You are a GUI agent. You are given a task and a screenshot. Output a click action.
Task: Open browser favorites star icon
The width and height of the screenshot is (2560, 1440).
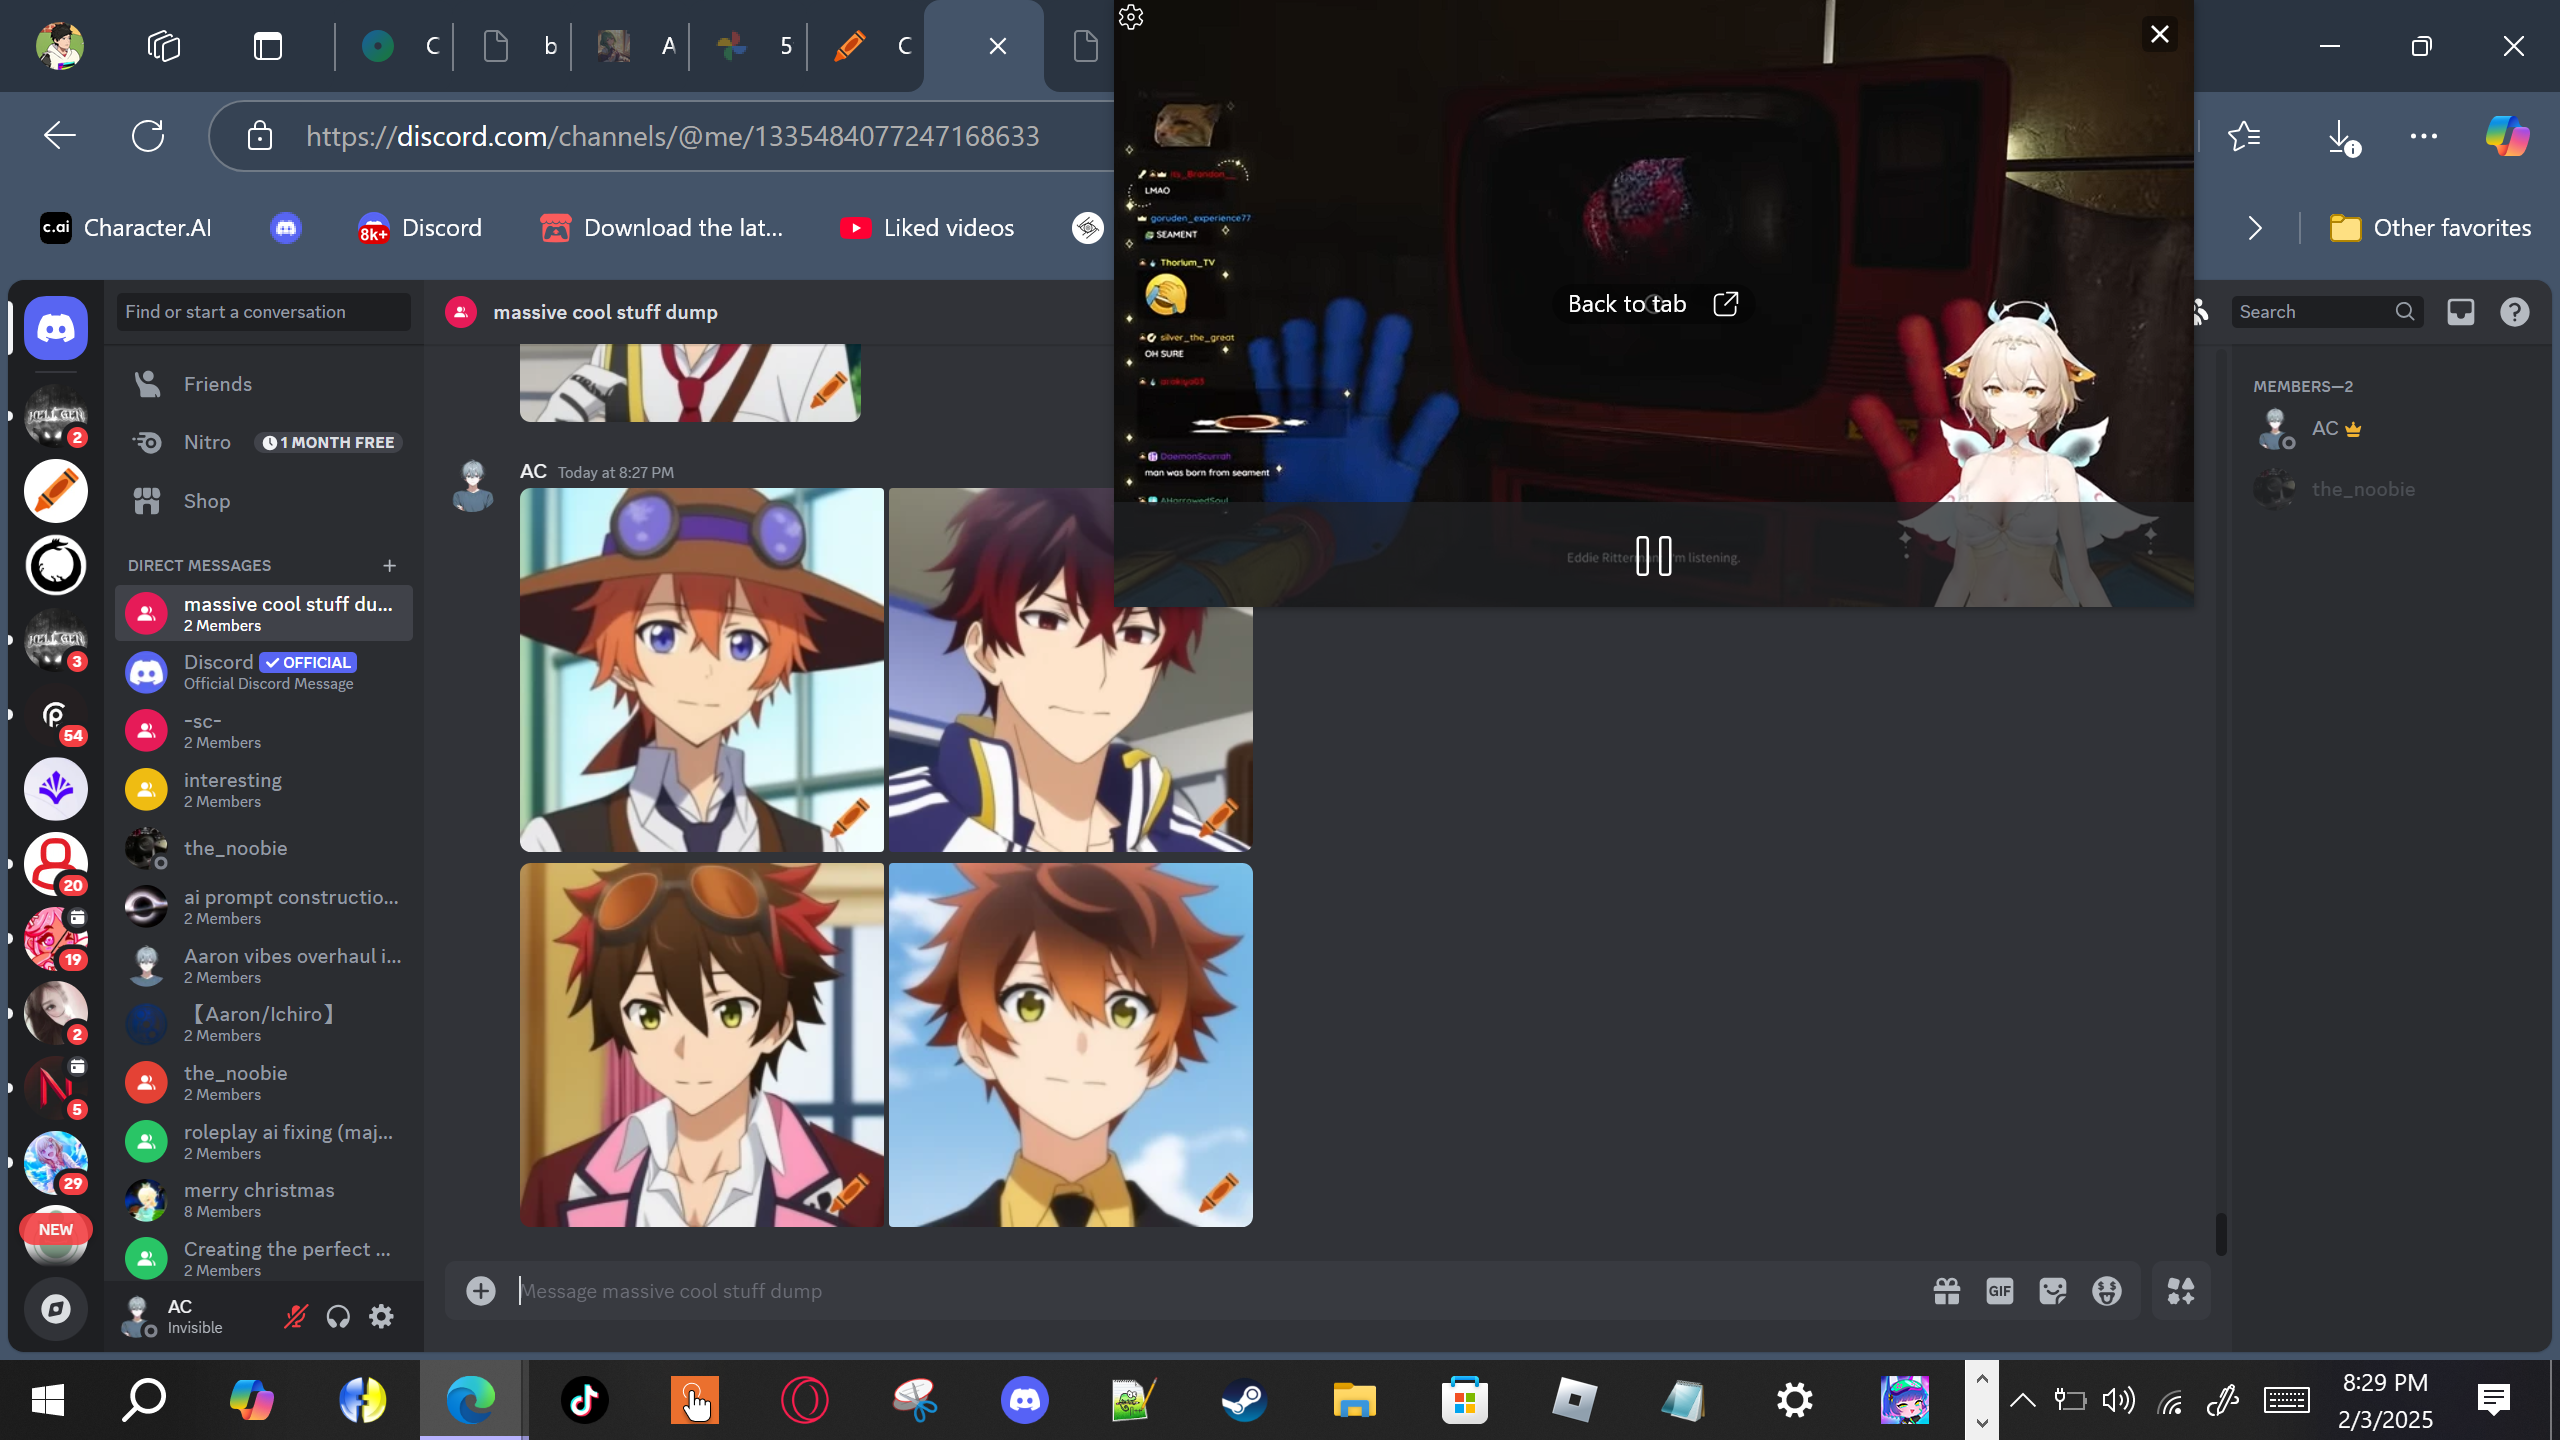[2244, 136]
